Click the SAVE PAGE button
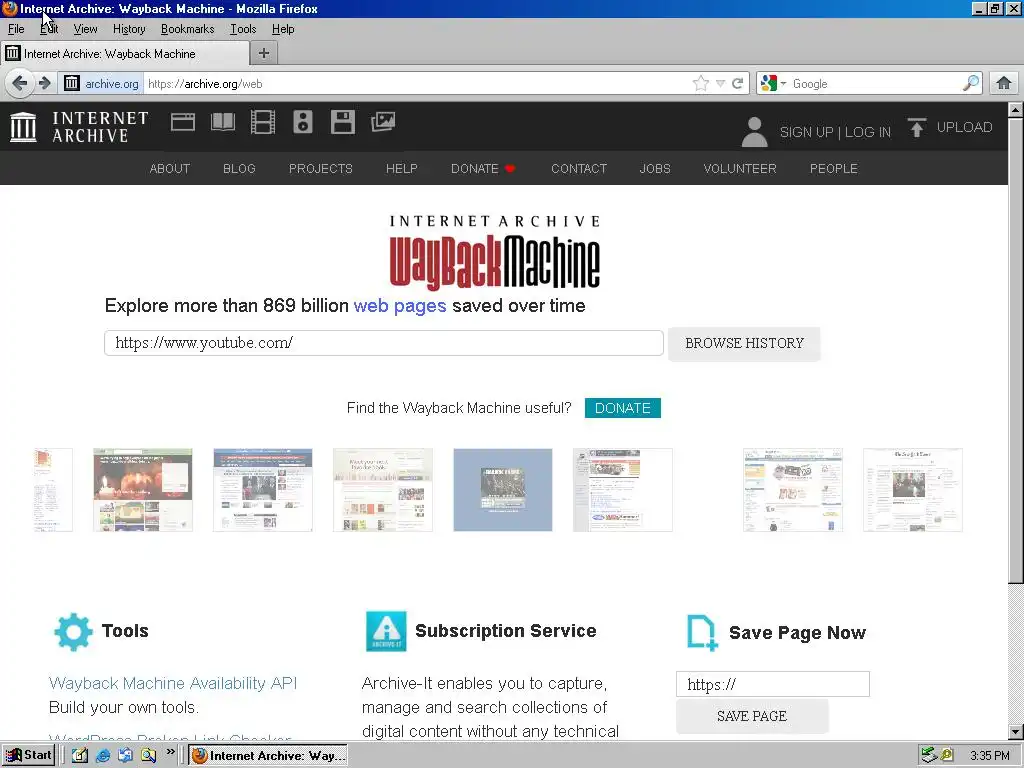Viewport: 1024px width, 768px height. click(752, 716)
